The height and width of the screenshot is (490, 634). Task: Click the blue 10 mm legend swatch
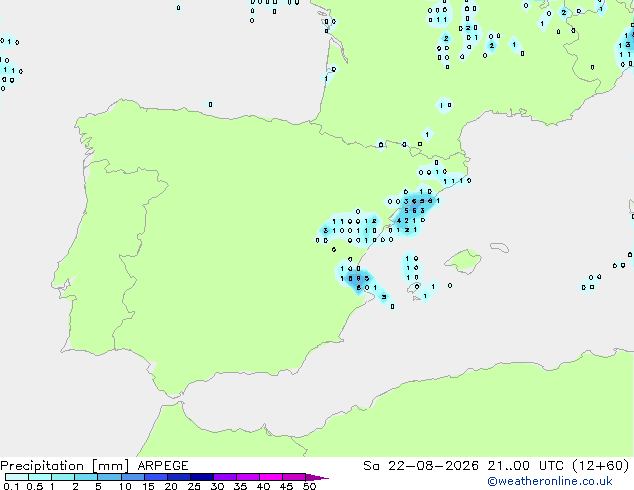pyautogui.click(x=133, y=477)
